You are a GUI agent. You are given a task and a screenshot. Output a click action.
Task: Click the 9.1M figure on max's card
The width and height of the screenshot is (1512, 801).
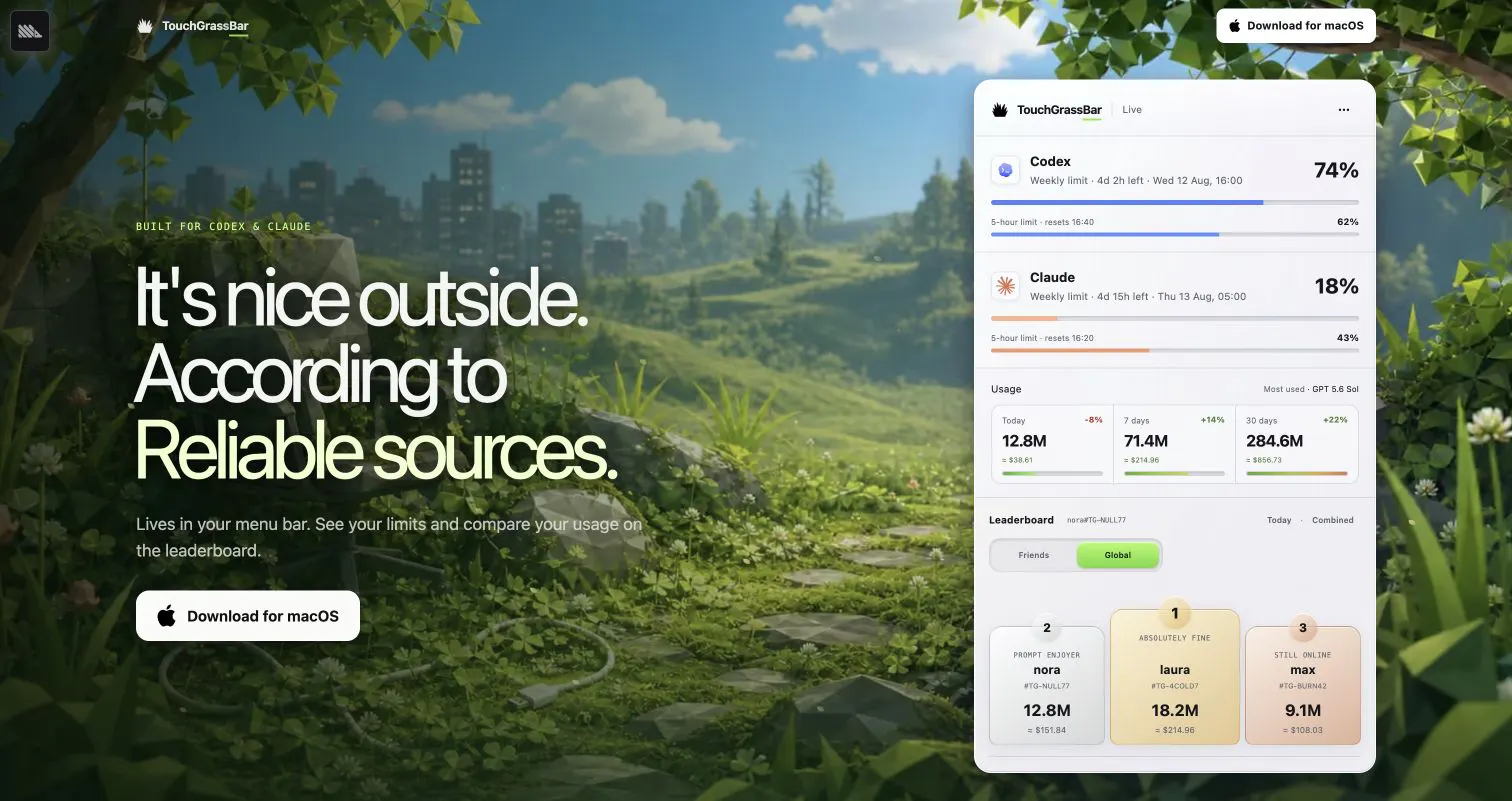tap(1303, 711)
